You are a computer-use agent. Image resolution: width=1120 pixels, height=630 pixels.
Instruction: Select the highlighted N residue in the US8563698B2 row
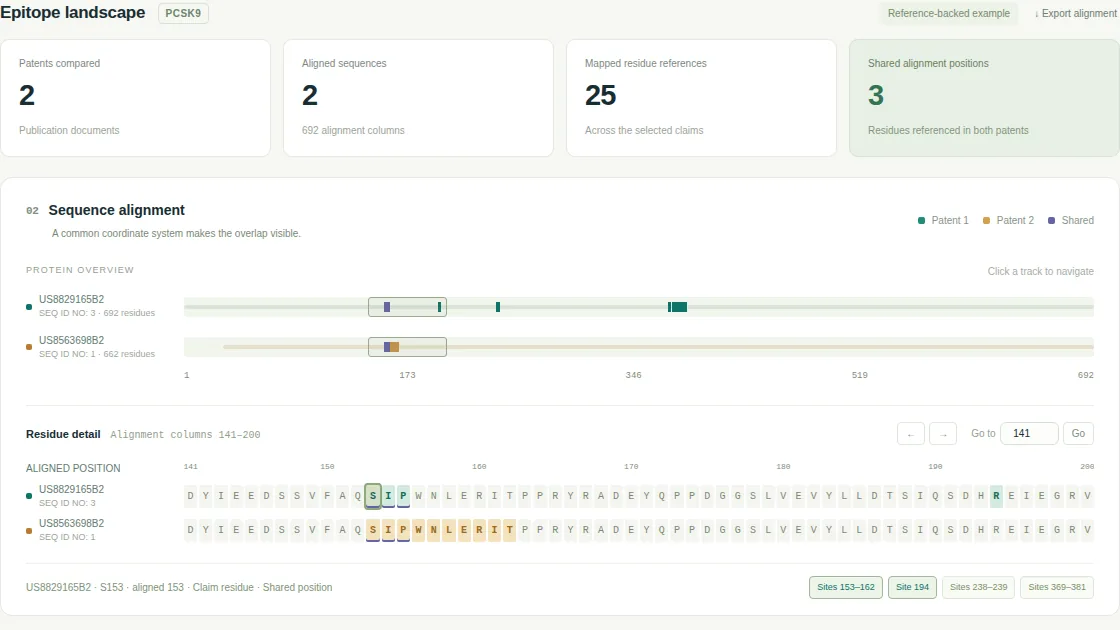click(434, 530)
